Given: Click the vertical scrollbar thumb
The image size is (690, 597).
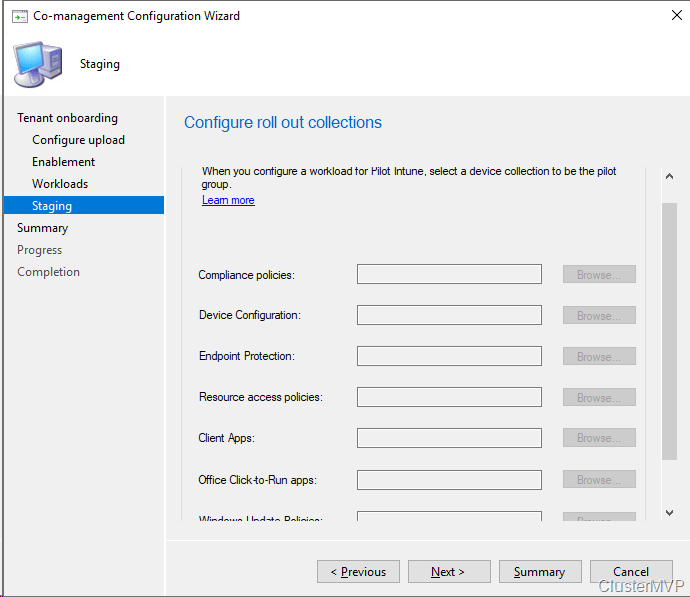Looking at the screenshot, I should [669, 331].
